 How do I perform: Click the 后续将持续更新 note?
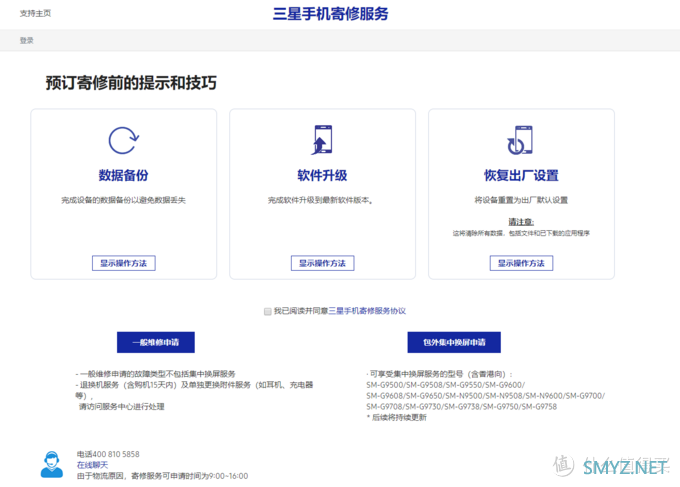[x=396, y=417]
